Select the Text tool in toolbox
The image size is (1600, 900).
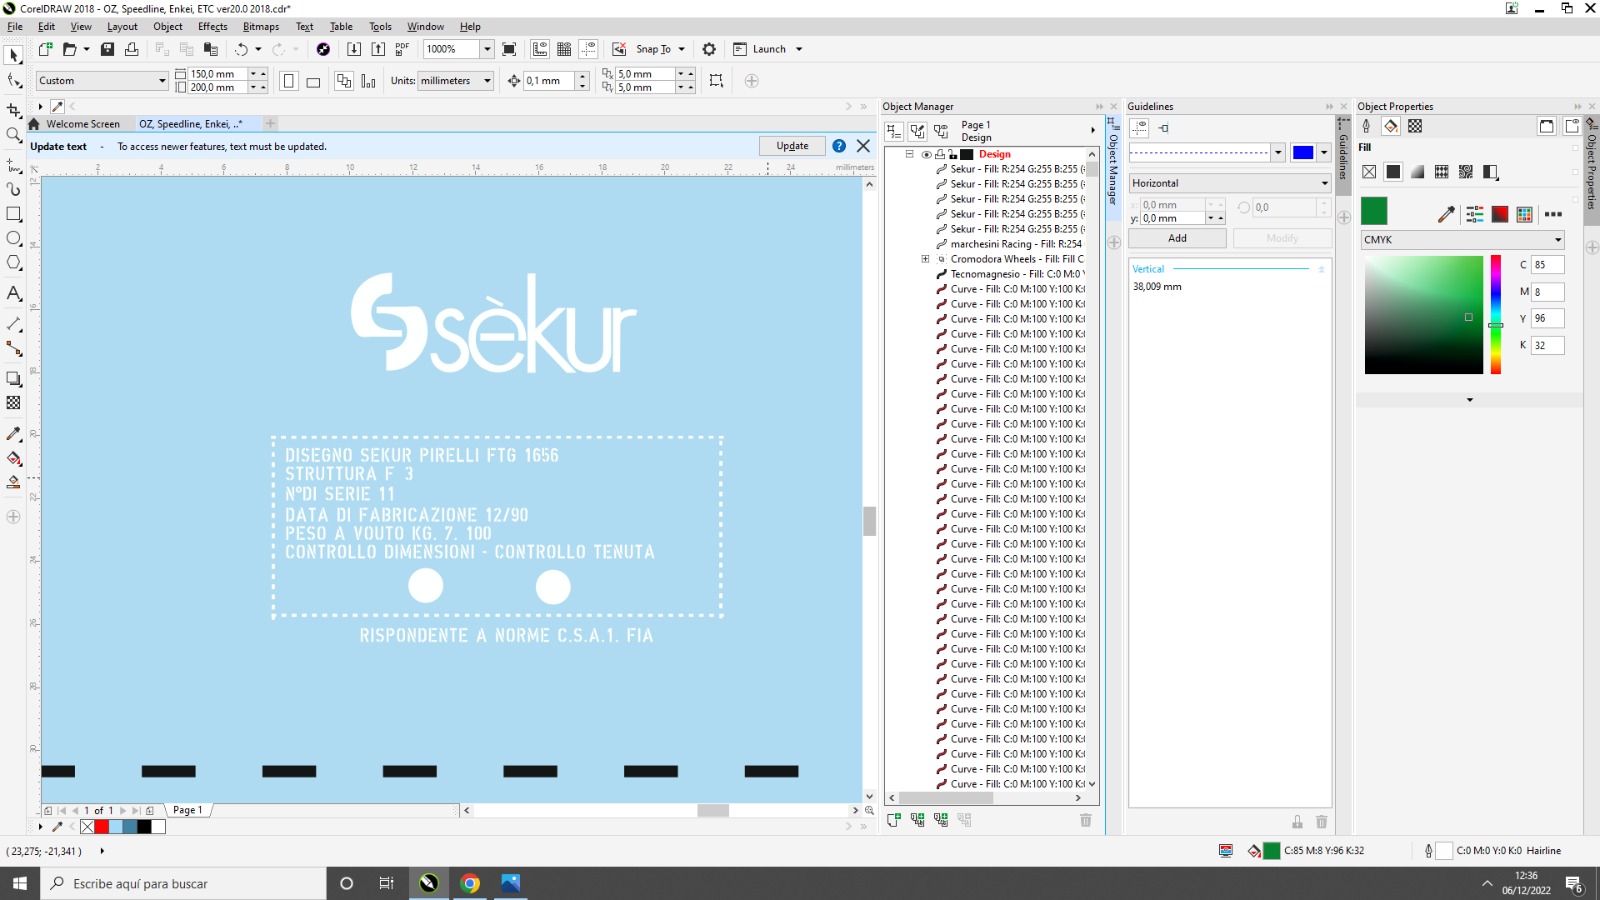(x=14, y=293)
